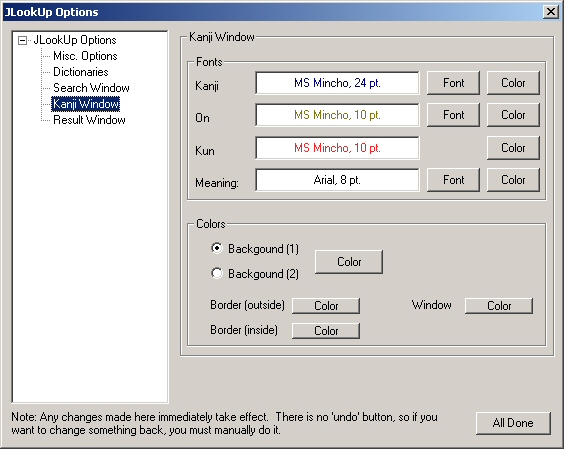Click the Kanji font preview field
Viewport: 564px width, 449px height.
tap(337, 83)
